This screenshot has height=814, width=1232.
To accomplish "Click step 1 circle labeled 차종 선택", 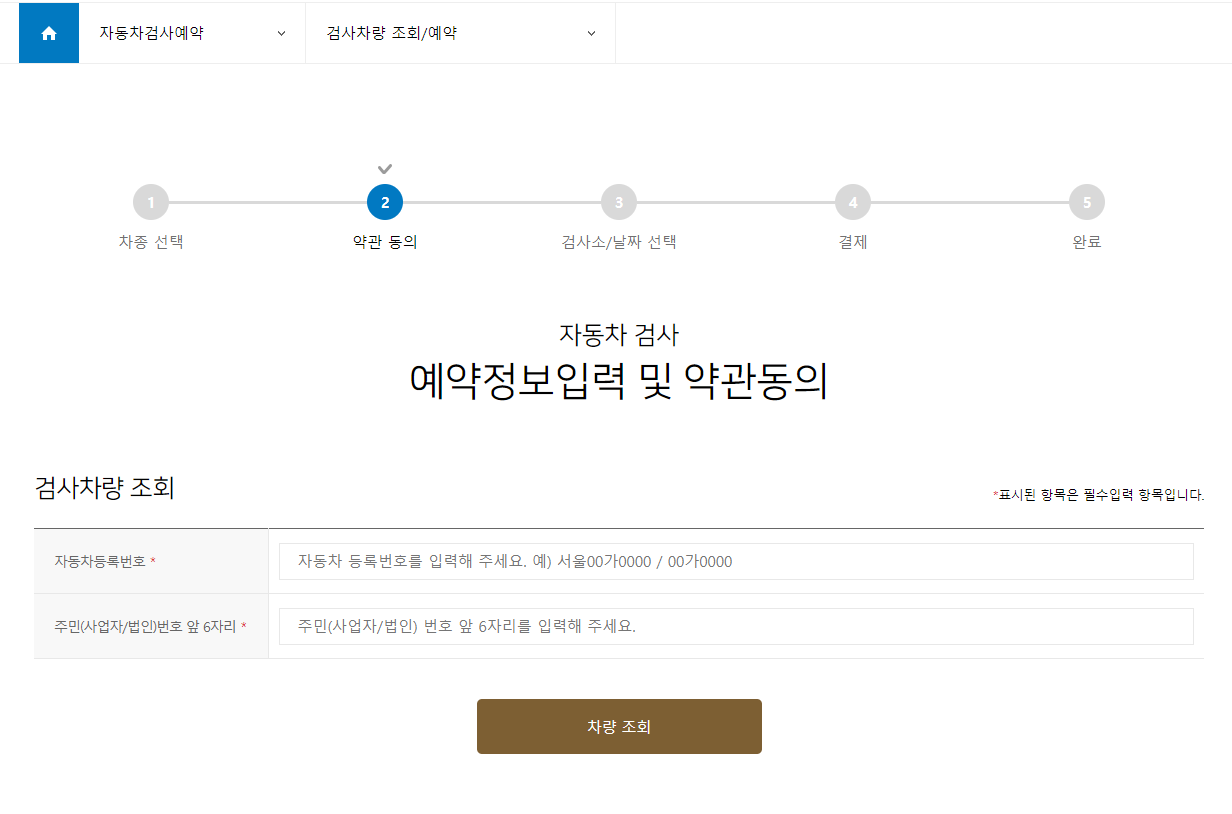I will [x=151, y=201].
